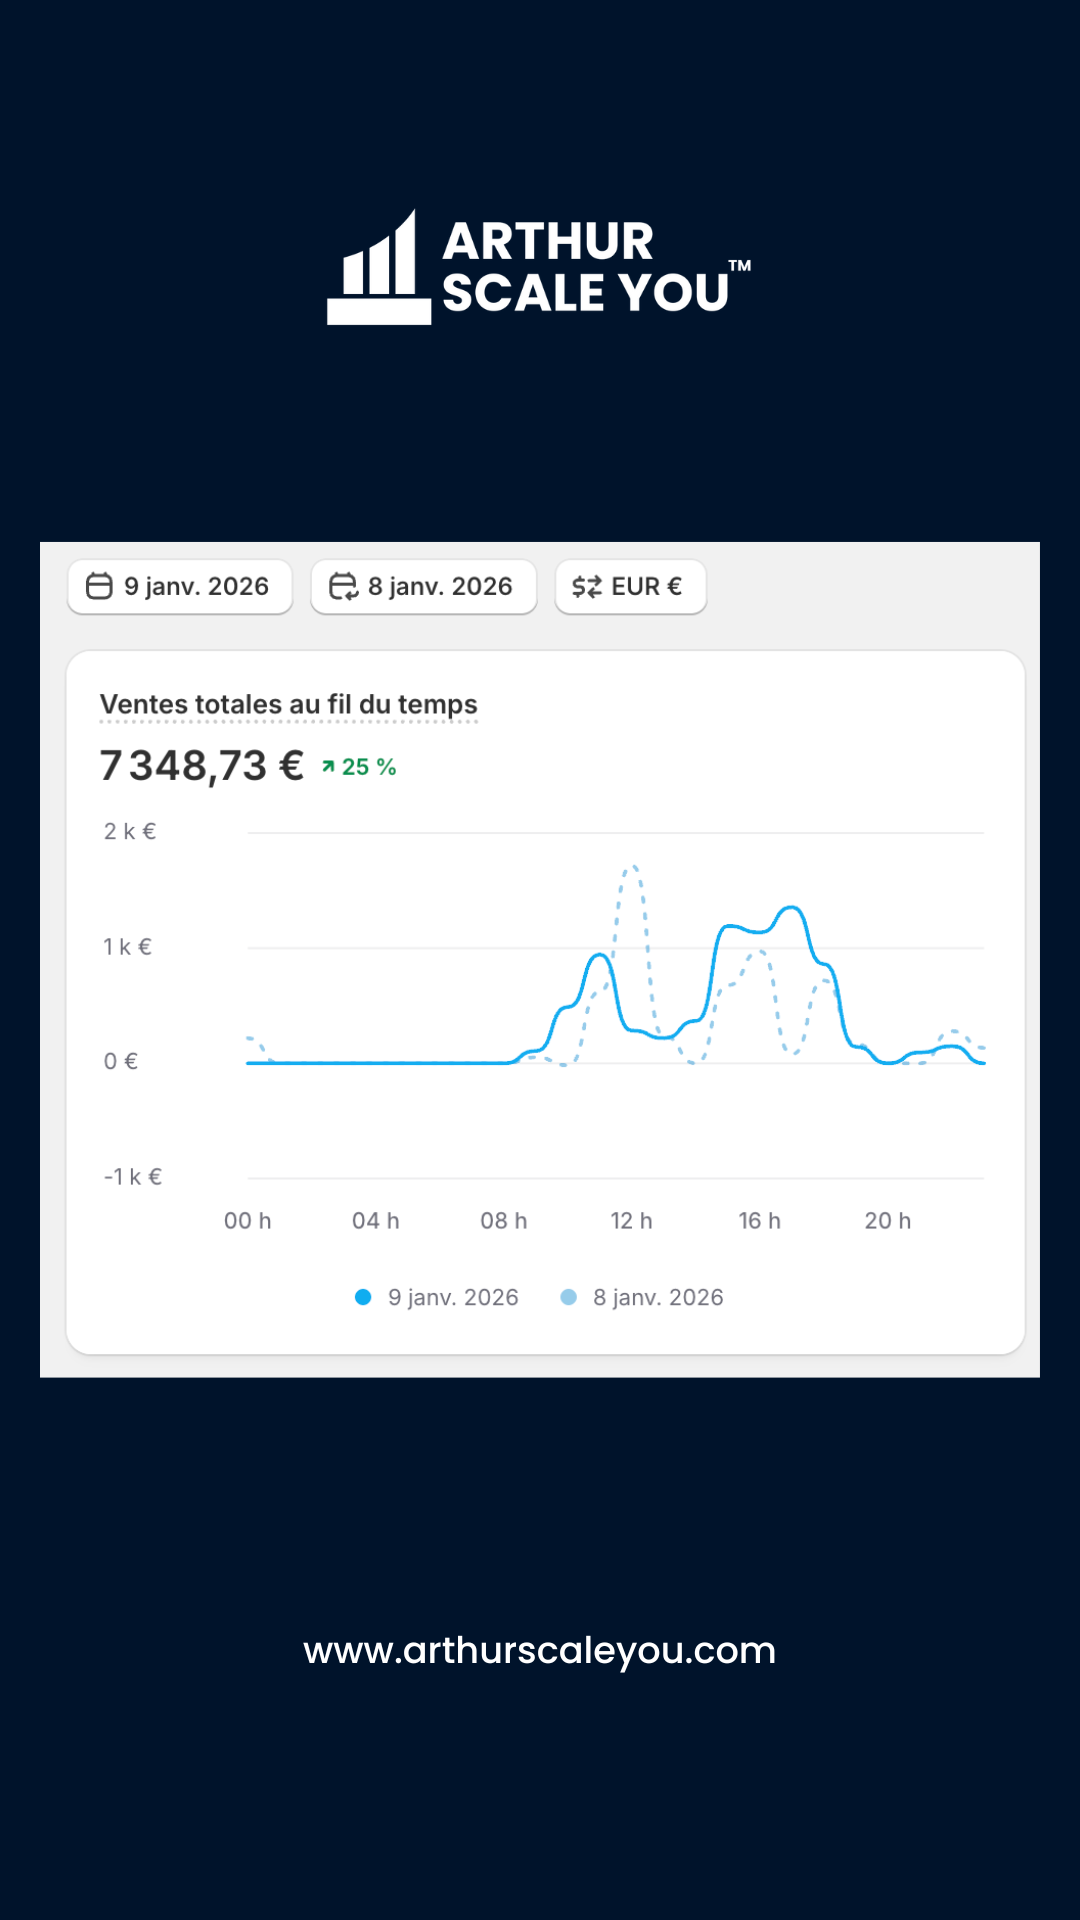This screenshot has width=1080, height=1920.
Task: Open the 9 janv. 2026 date picker
Action: tap(180, 587)
